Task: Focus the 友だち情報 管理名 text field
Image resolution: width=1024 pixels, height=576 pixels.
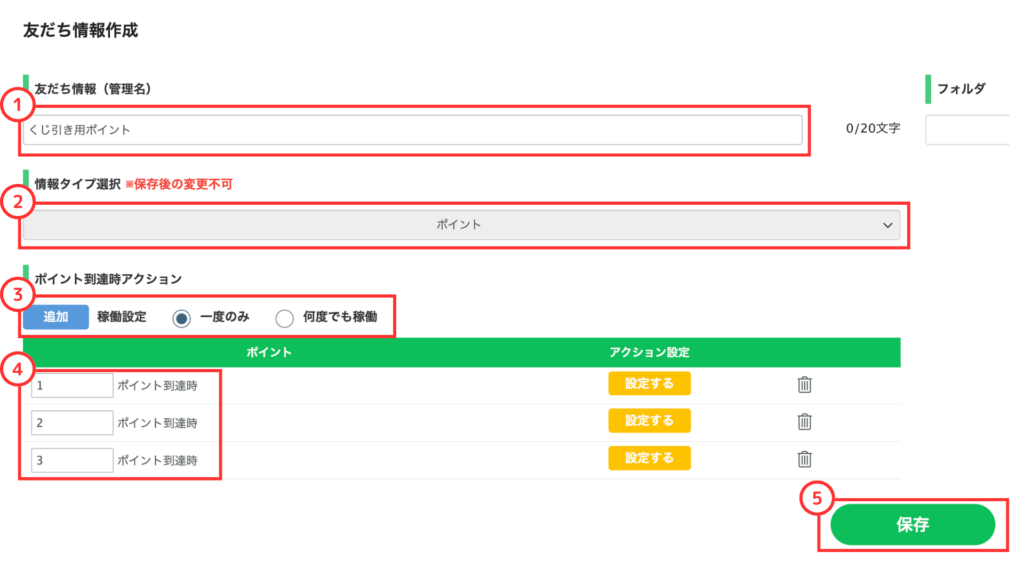Action: pyautogui.click(x=412, y=130)
